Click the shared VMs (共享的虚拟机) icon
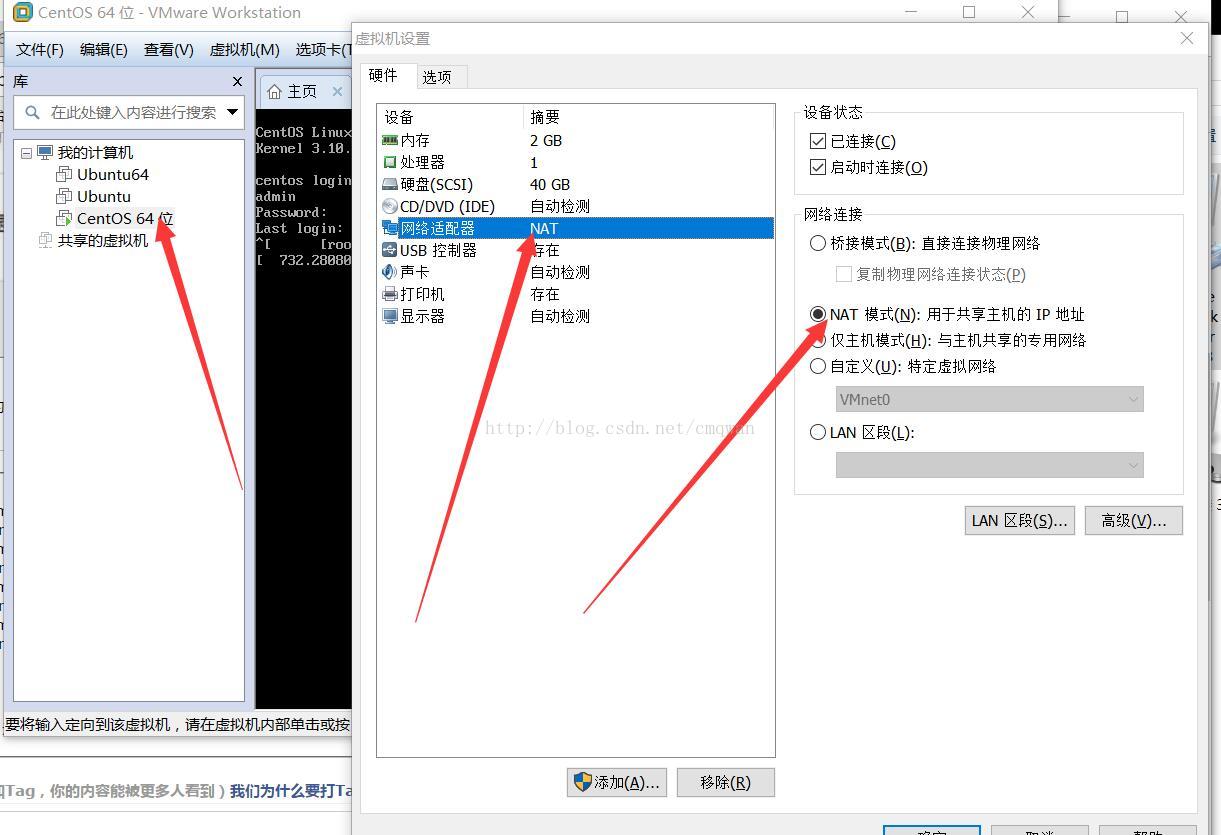Viewport: 1221px width, 835px height. (45, 241)
